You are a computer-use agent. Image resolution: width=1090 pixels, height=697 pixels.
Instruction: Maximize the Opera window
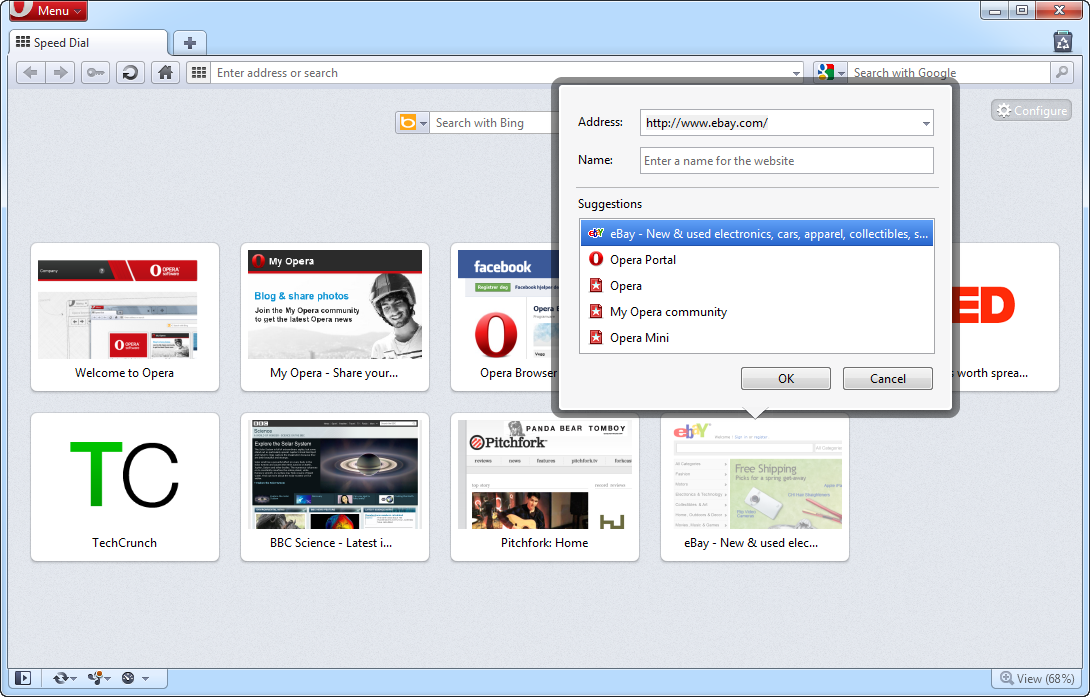[x=1023, y=10]
